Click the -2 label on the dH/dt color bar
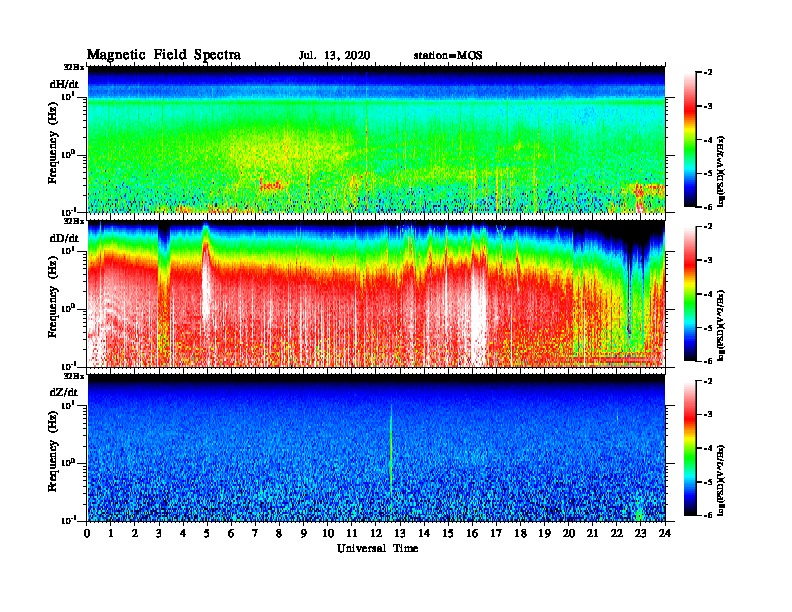The height and width of the screenshot is (612, 792). click(x=708, y=73)
